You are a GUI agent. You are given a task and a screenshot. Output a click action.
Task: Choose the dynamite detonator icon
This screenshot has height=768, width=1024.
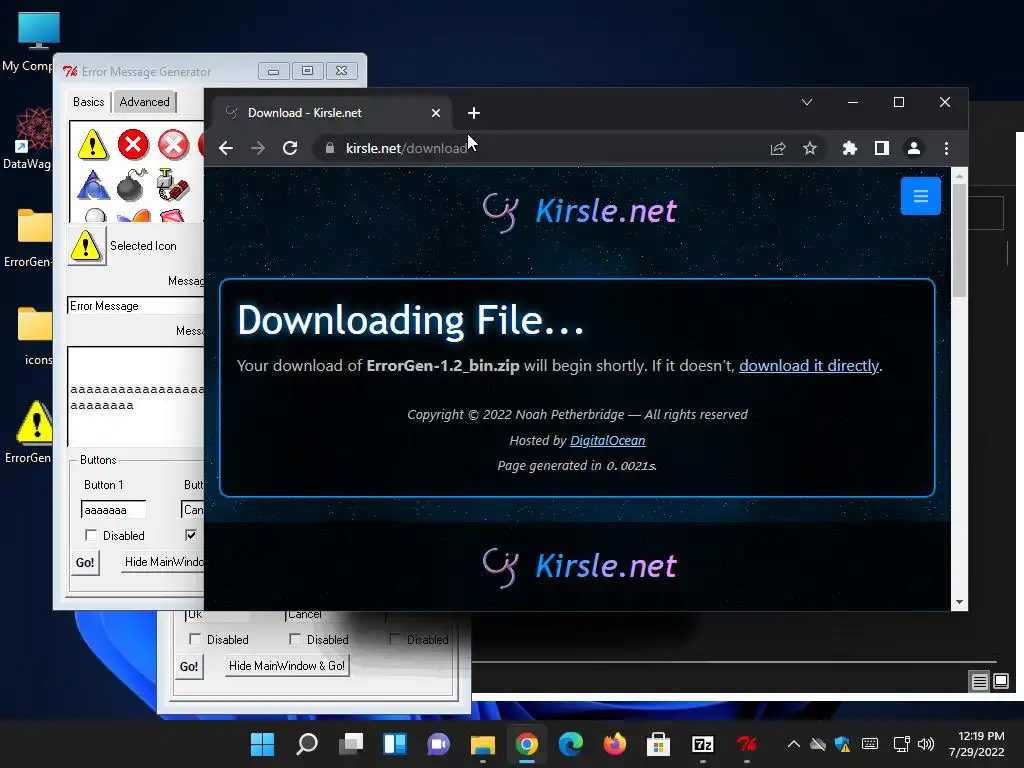coord(173,185)
